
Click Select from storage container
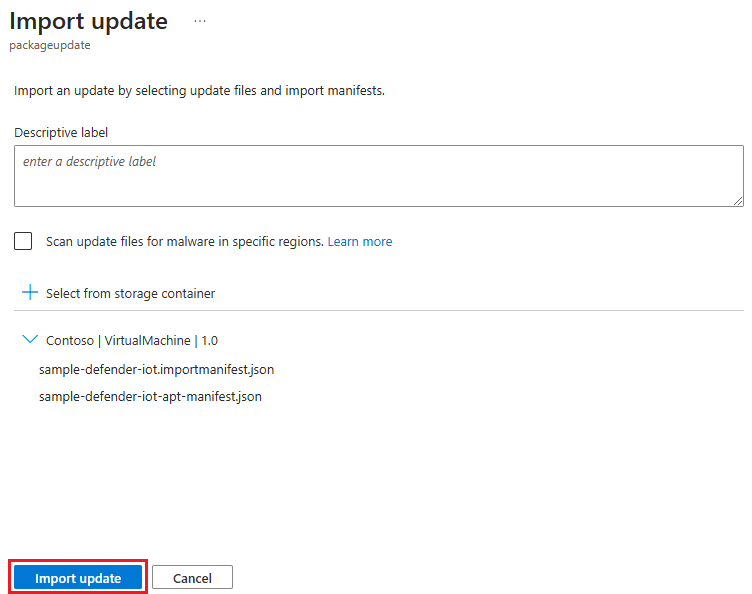tap(130, 293)
